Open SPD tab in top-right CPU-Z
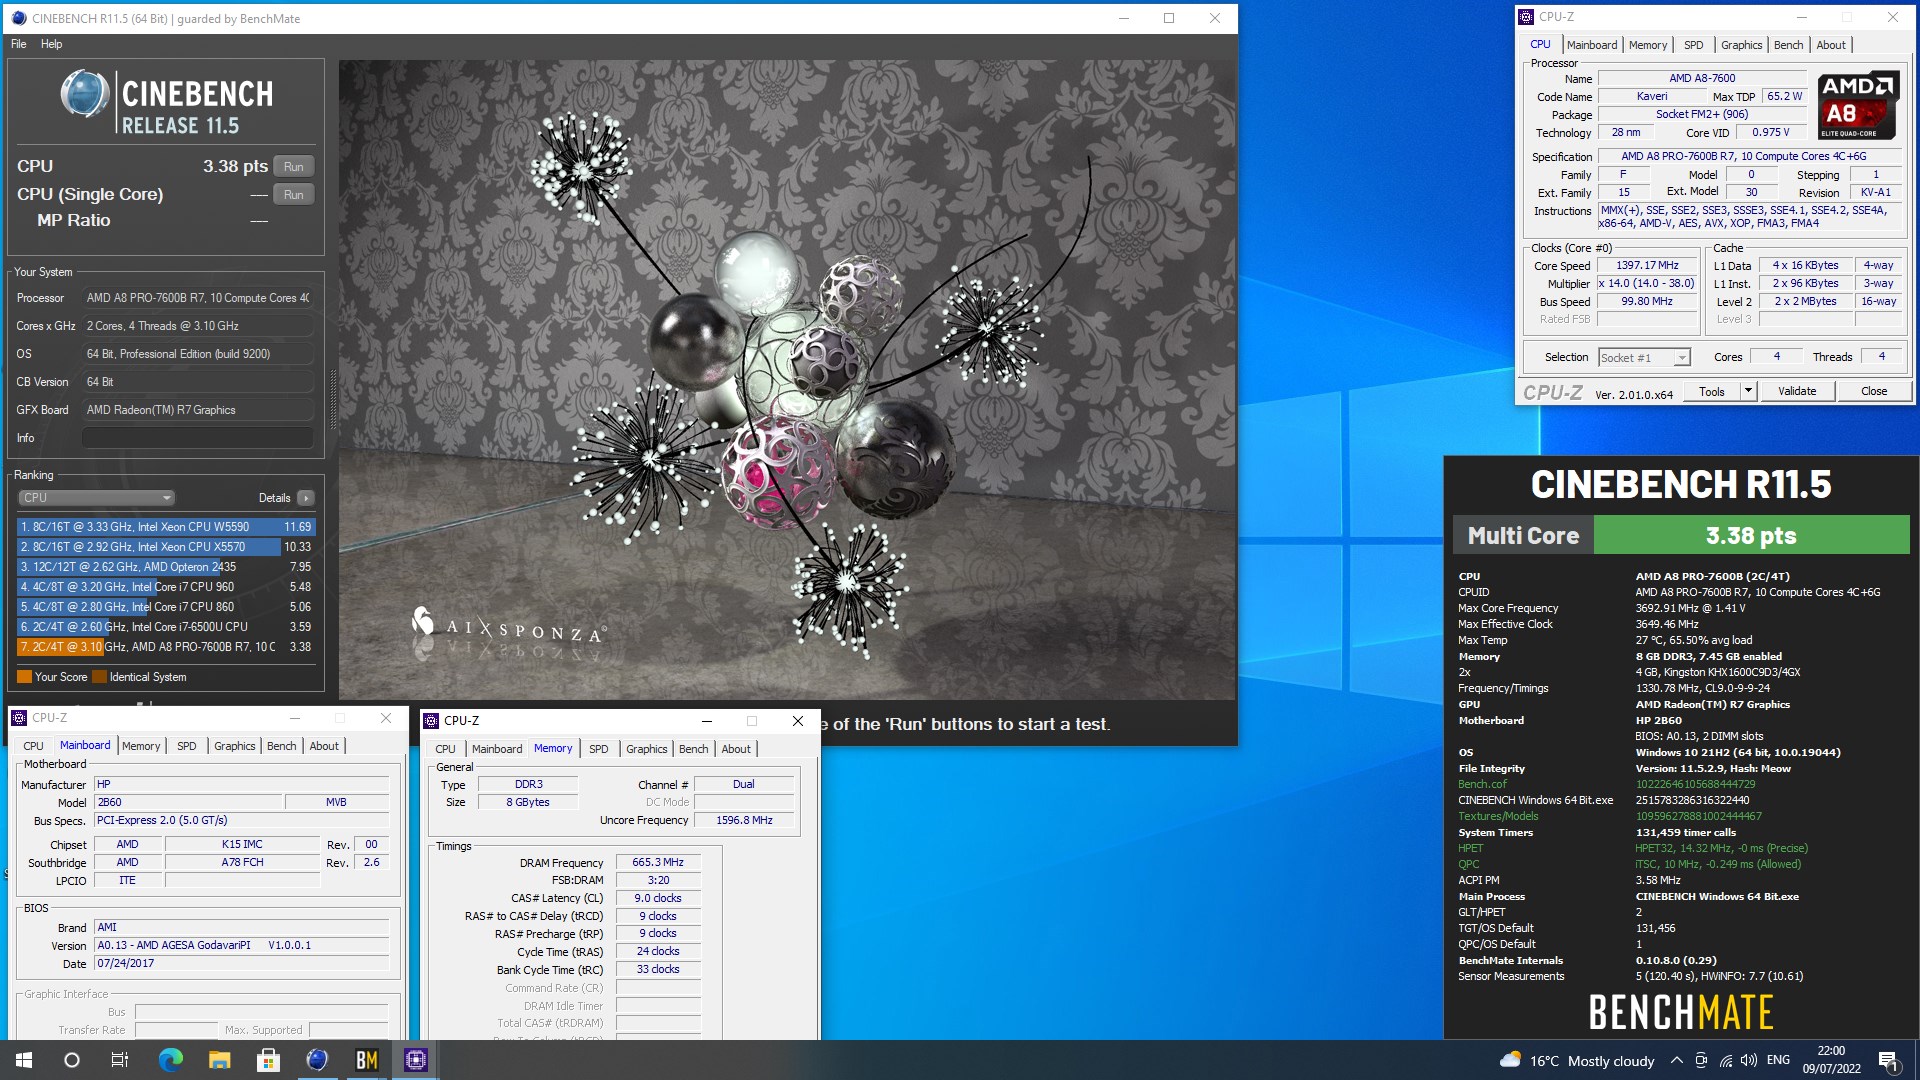The image size is (1920, 1080). [1693, 45]
